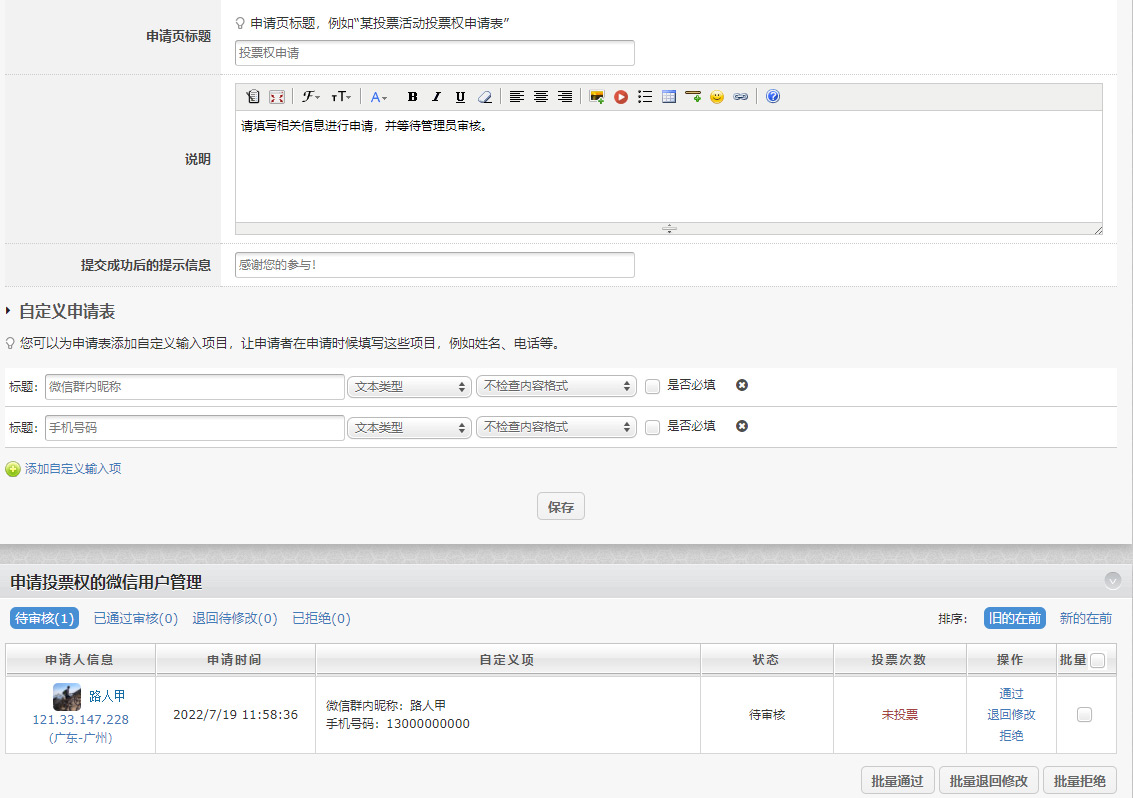Viewport: 1133px width, 798px height.
Task: Select the 路人甲 applicant row checkbox
Action: click(x=1085, y=714)
